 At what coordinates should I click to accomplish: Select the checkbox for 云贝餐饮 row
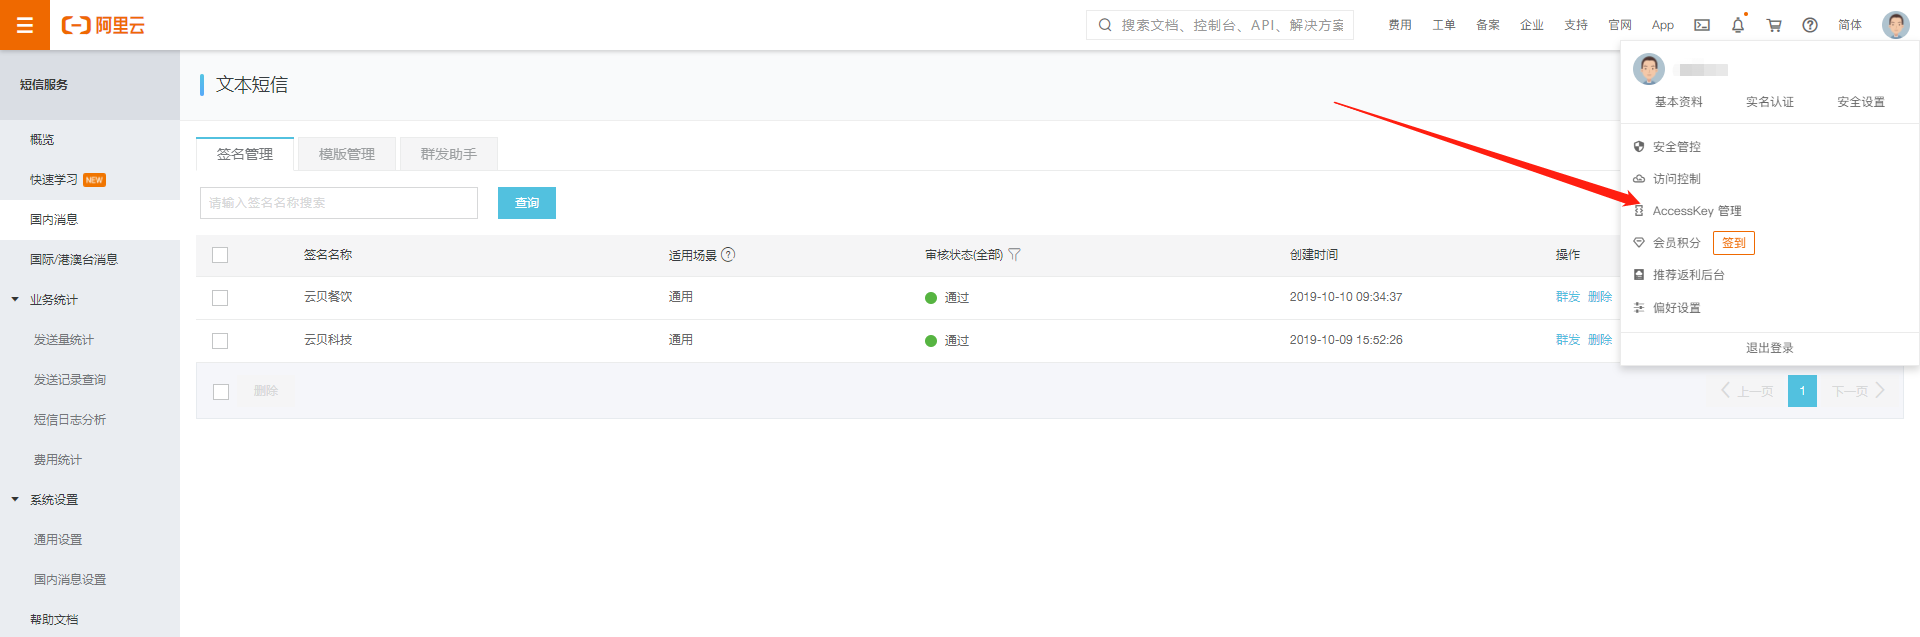click(x=220, y=298)
